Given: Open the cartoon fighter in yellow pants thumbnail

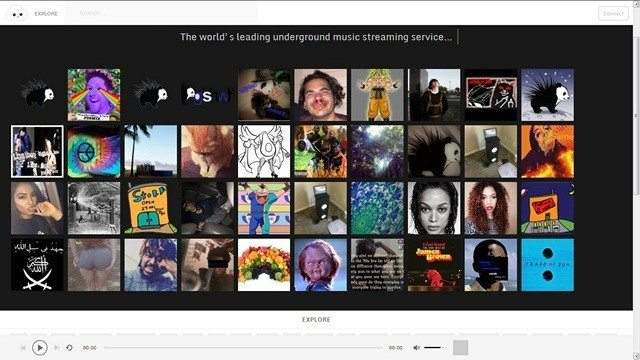Looking at the screenshot, I should (x=377, y=95).
